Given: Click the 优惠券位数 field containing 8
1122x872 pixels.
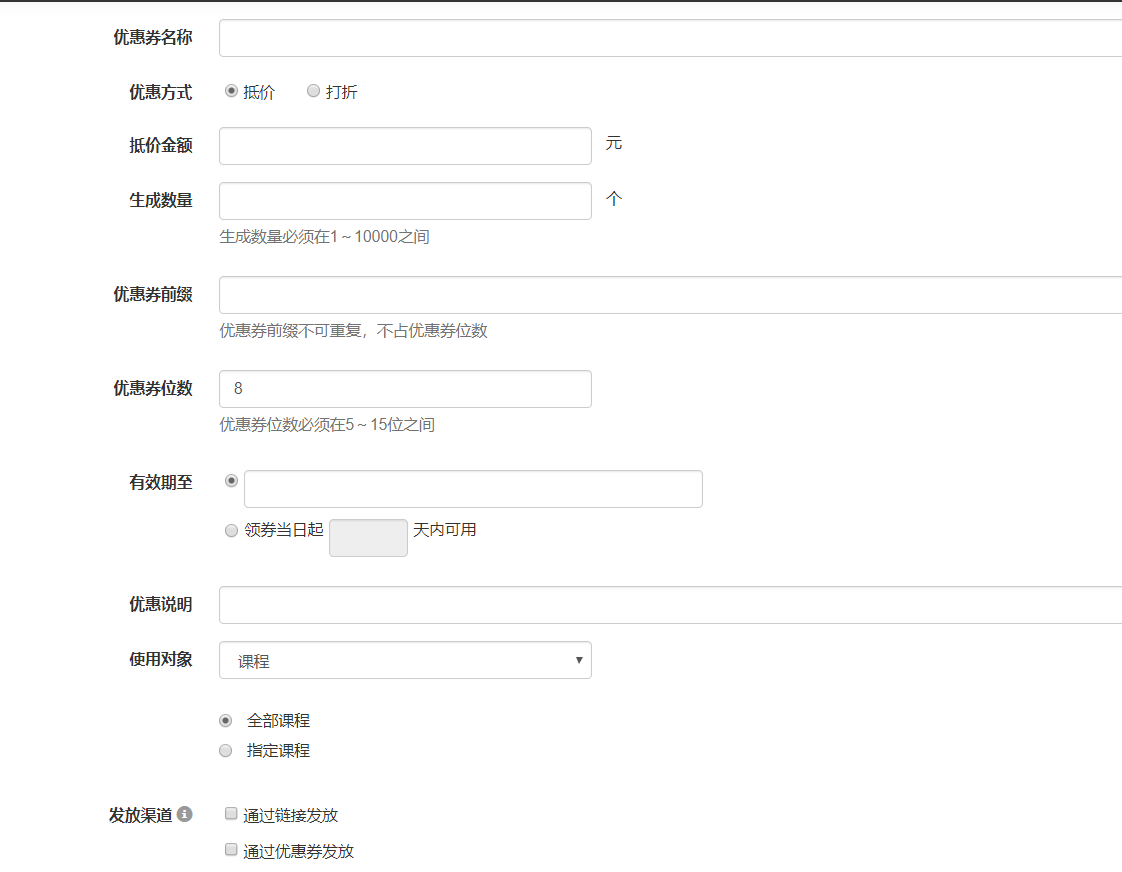Looking at the screenshot, I should tap(405, 389).
